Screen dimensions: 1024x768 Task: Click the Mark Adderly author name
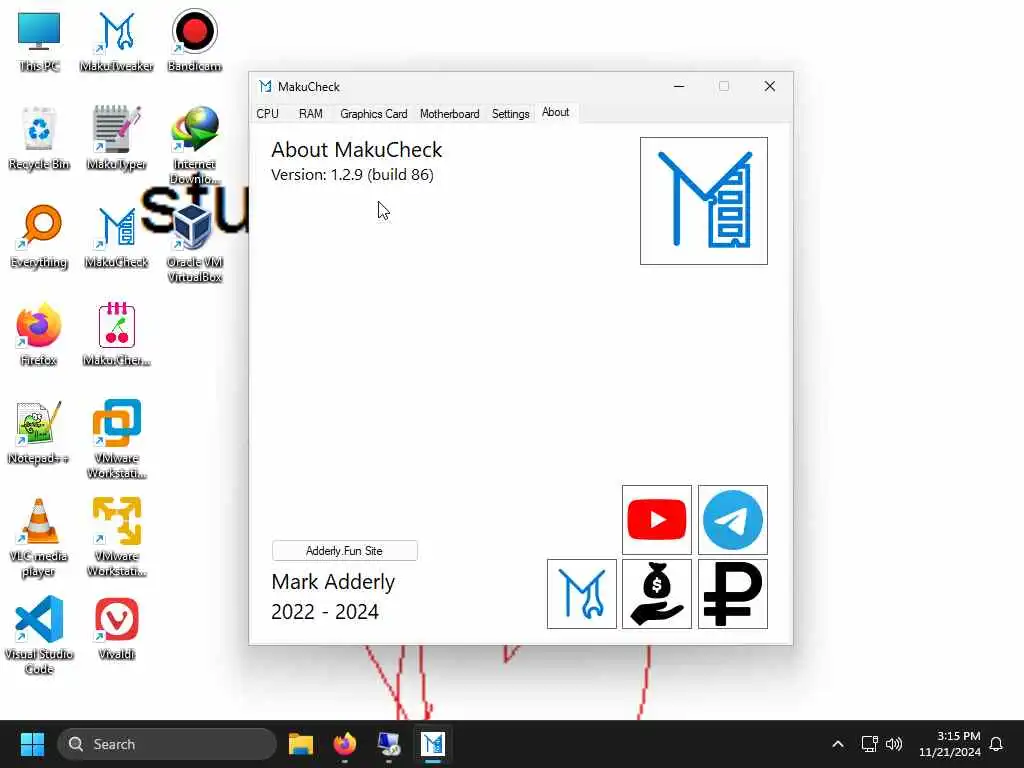pos(333,581)
